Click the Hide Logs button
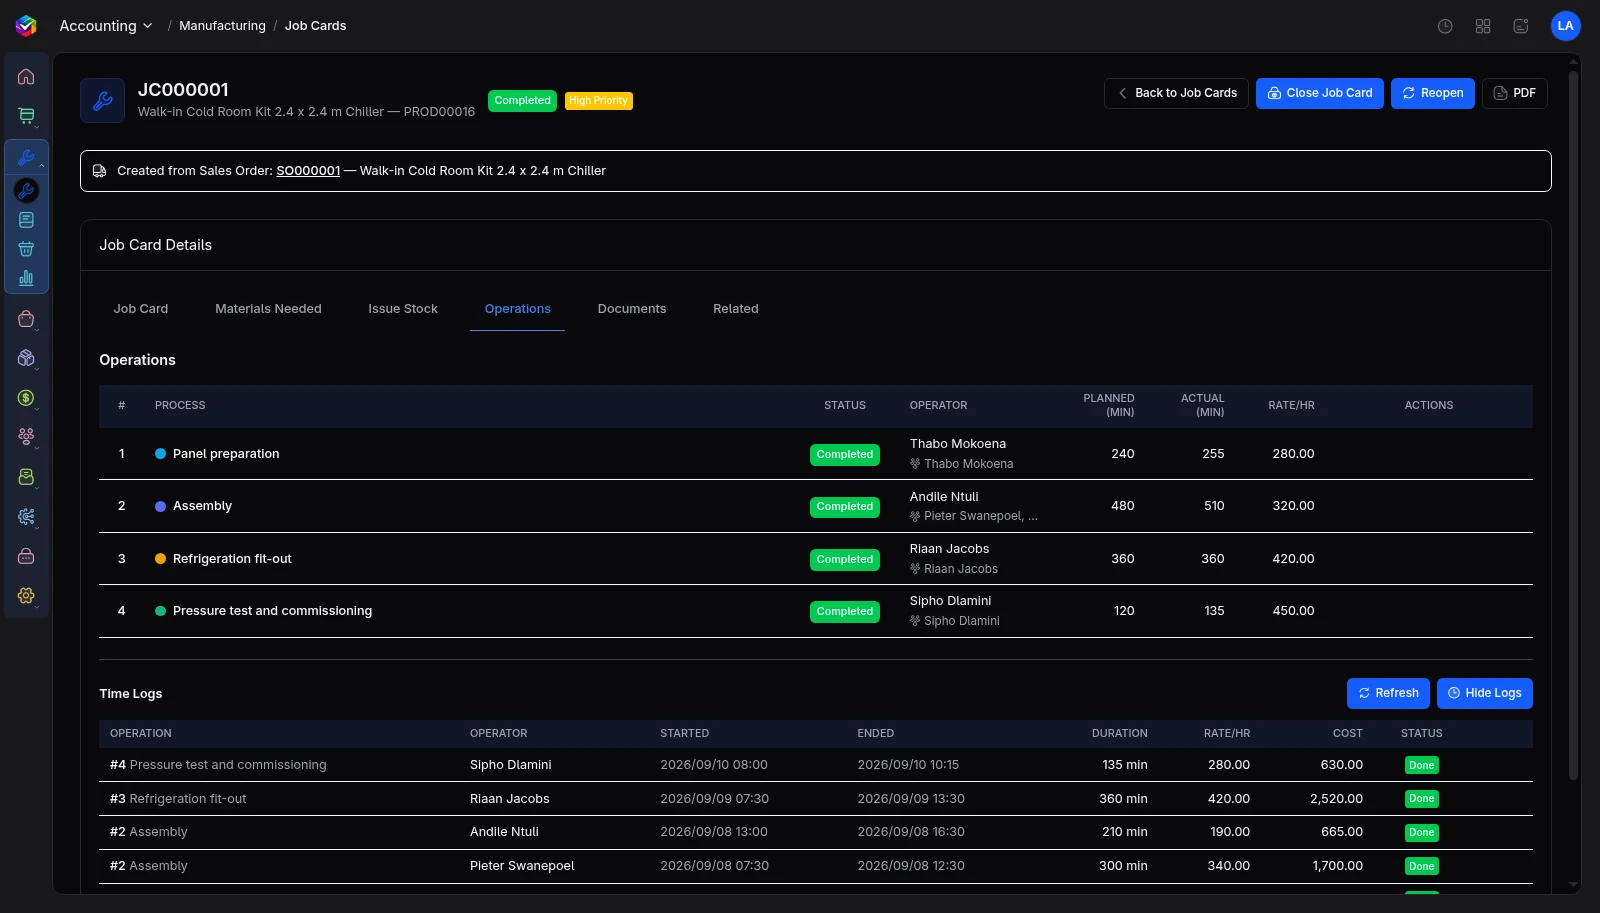1600x913 pixels. [1484, 693]
